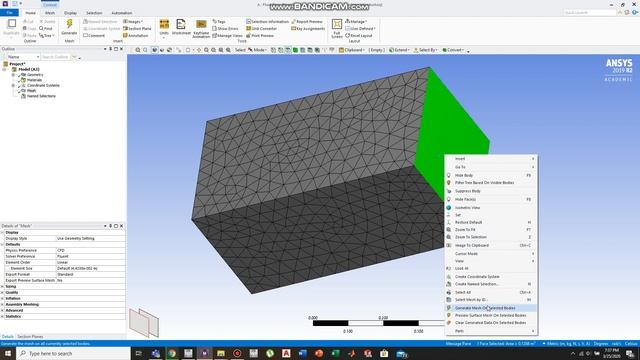The image size is (640, 360).
Task: Click the Bandicam record icon in taskbar
Action: click(237, 353)
